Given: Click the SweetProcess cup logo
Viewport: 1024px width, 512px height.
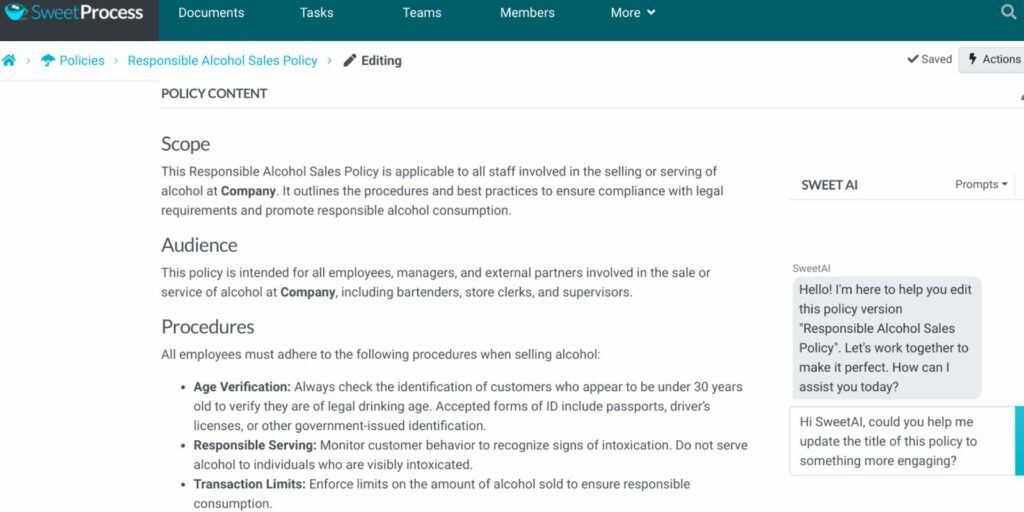Looking at the screenshot, I should [x=16, y=12].
